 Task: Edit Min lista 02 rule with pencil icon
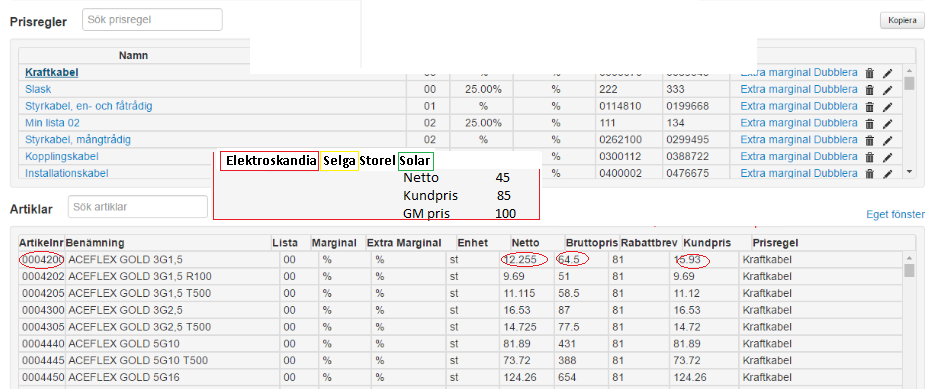tap(887, 124)
